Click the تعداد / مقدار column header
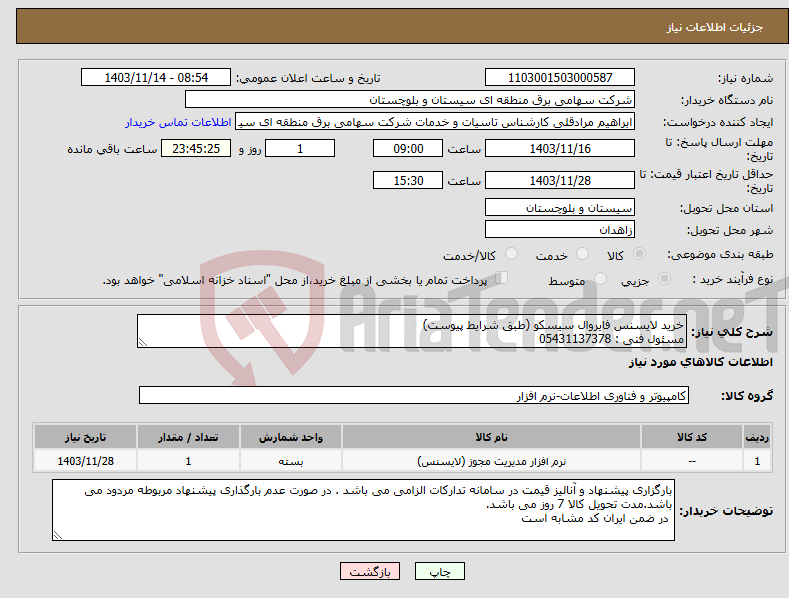789x598 pixels. [x=188, y=437]
